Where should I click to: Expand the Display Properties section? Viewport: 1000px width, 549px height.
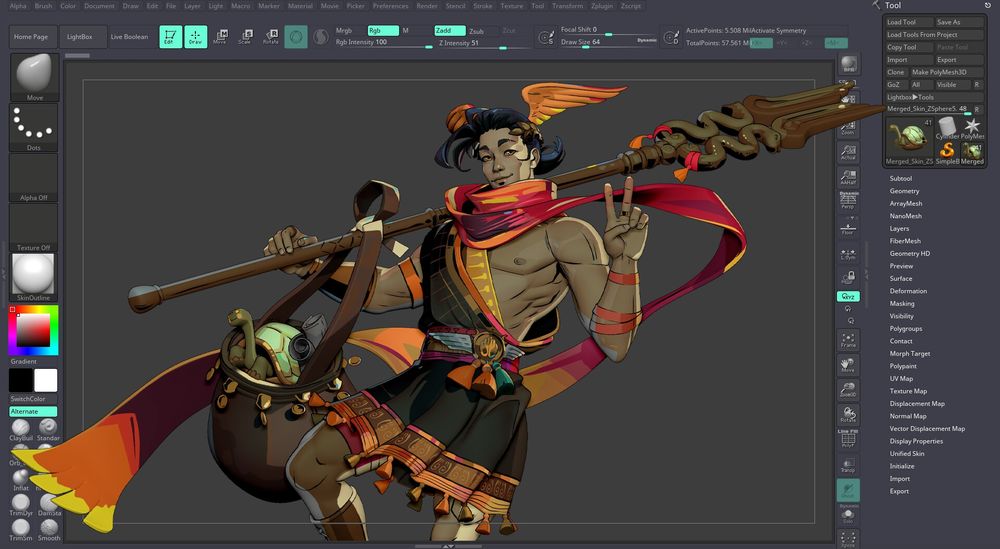click(x=916, y=441)
